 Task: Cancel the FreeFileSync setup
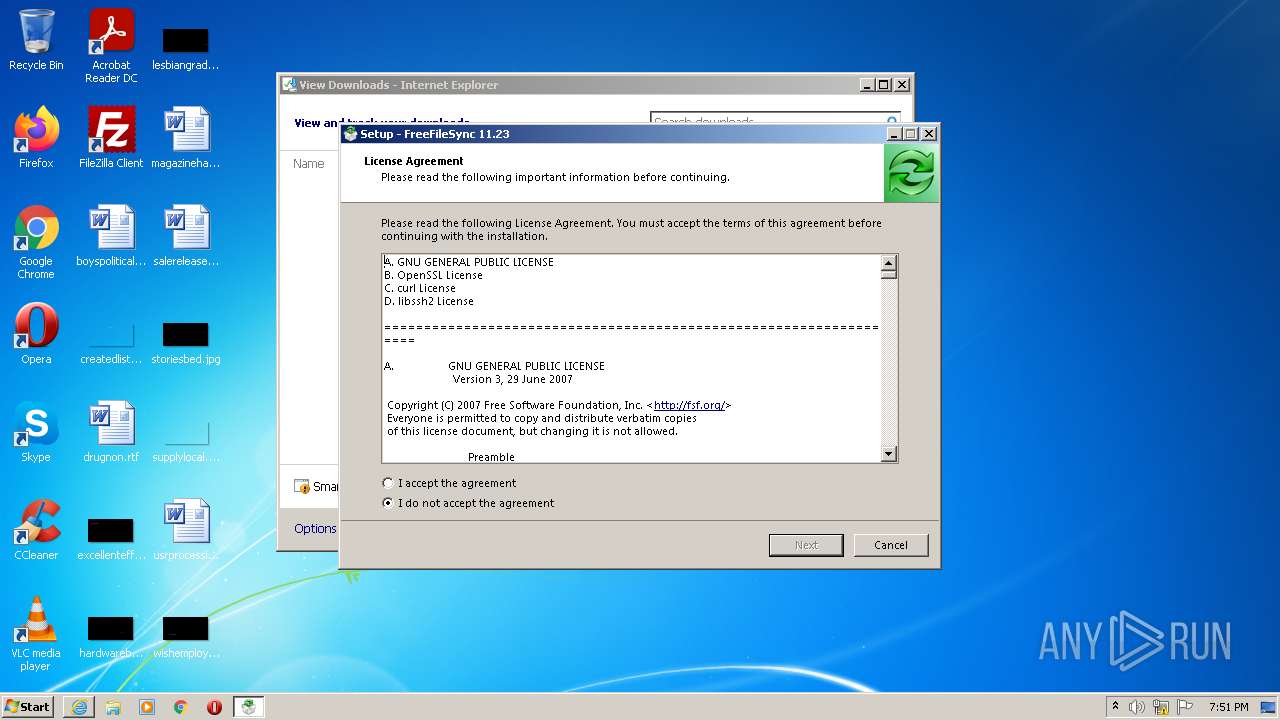(891, 545)
